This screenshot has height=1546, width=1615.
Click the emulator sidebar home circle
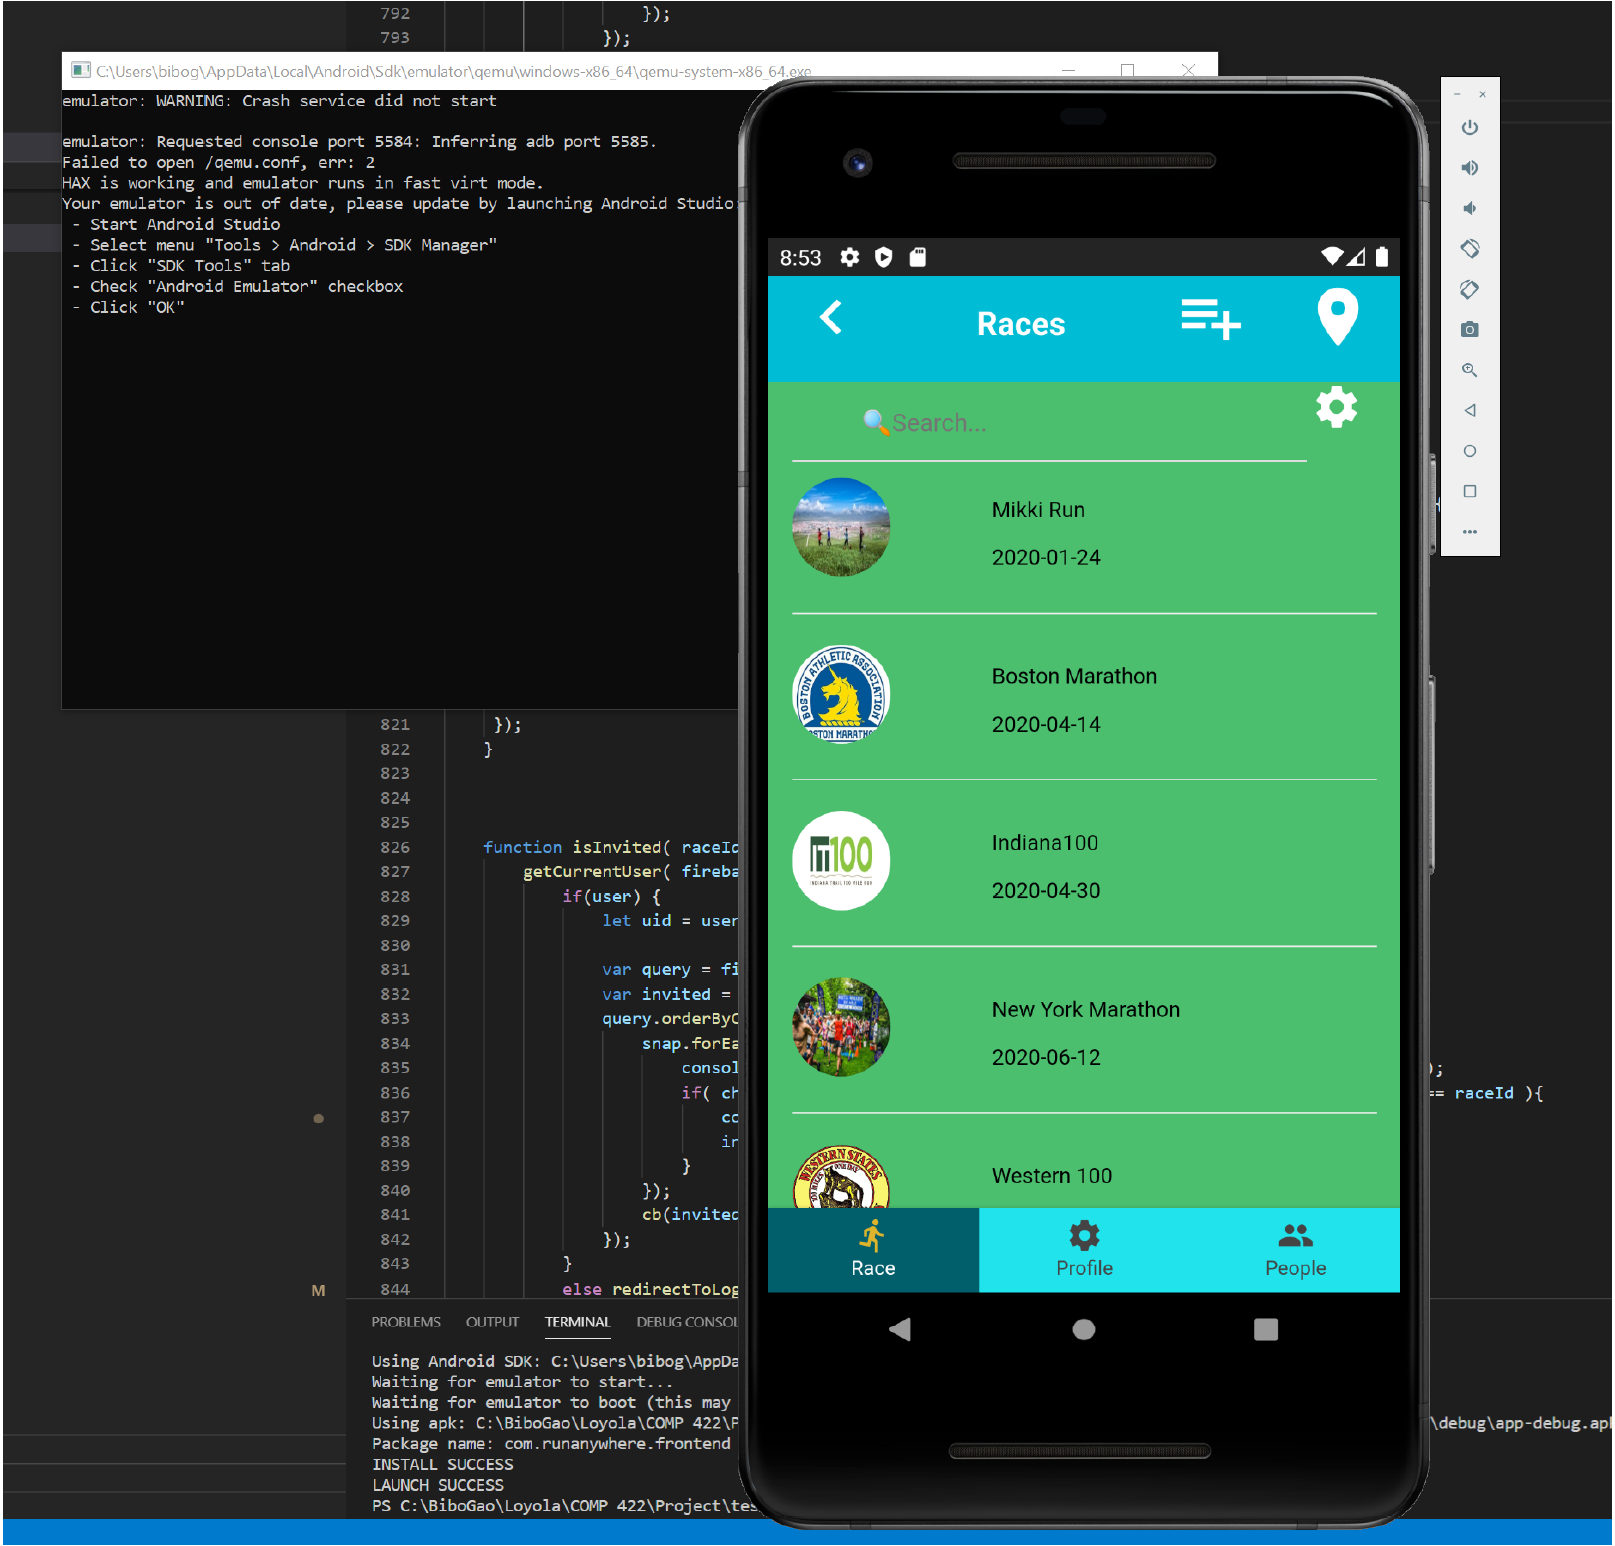click(x=1469, y=451)
